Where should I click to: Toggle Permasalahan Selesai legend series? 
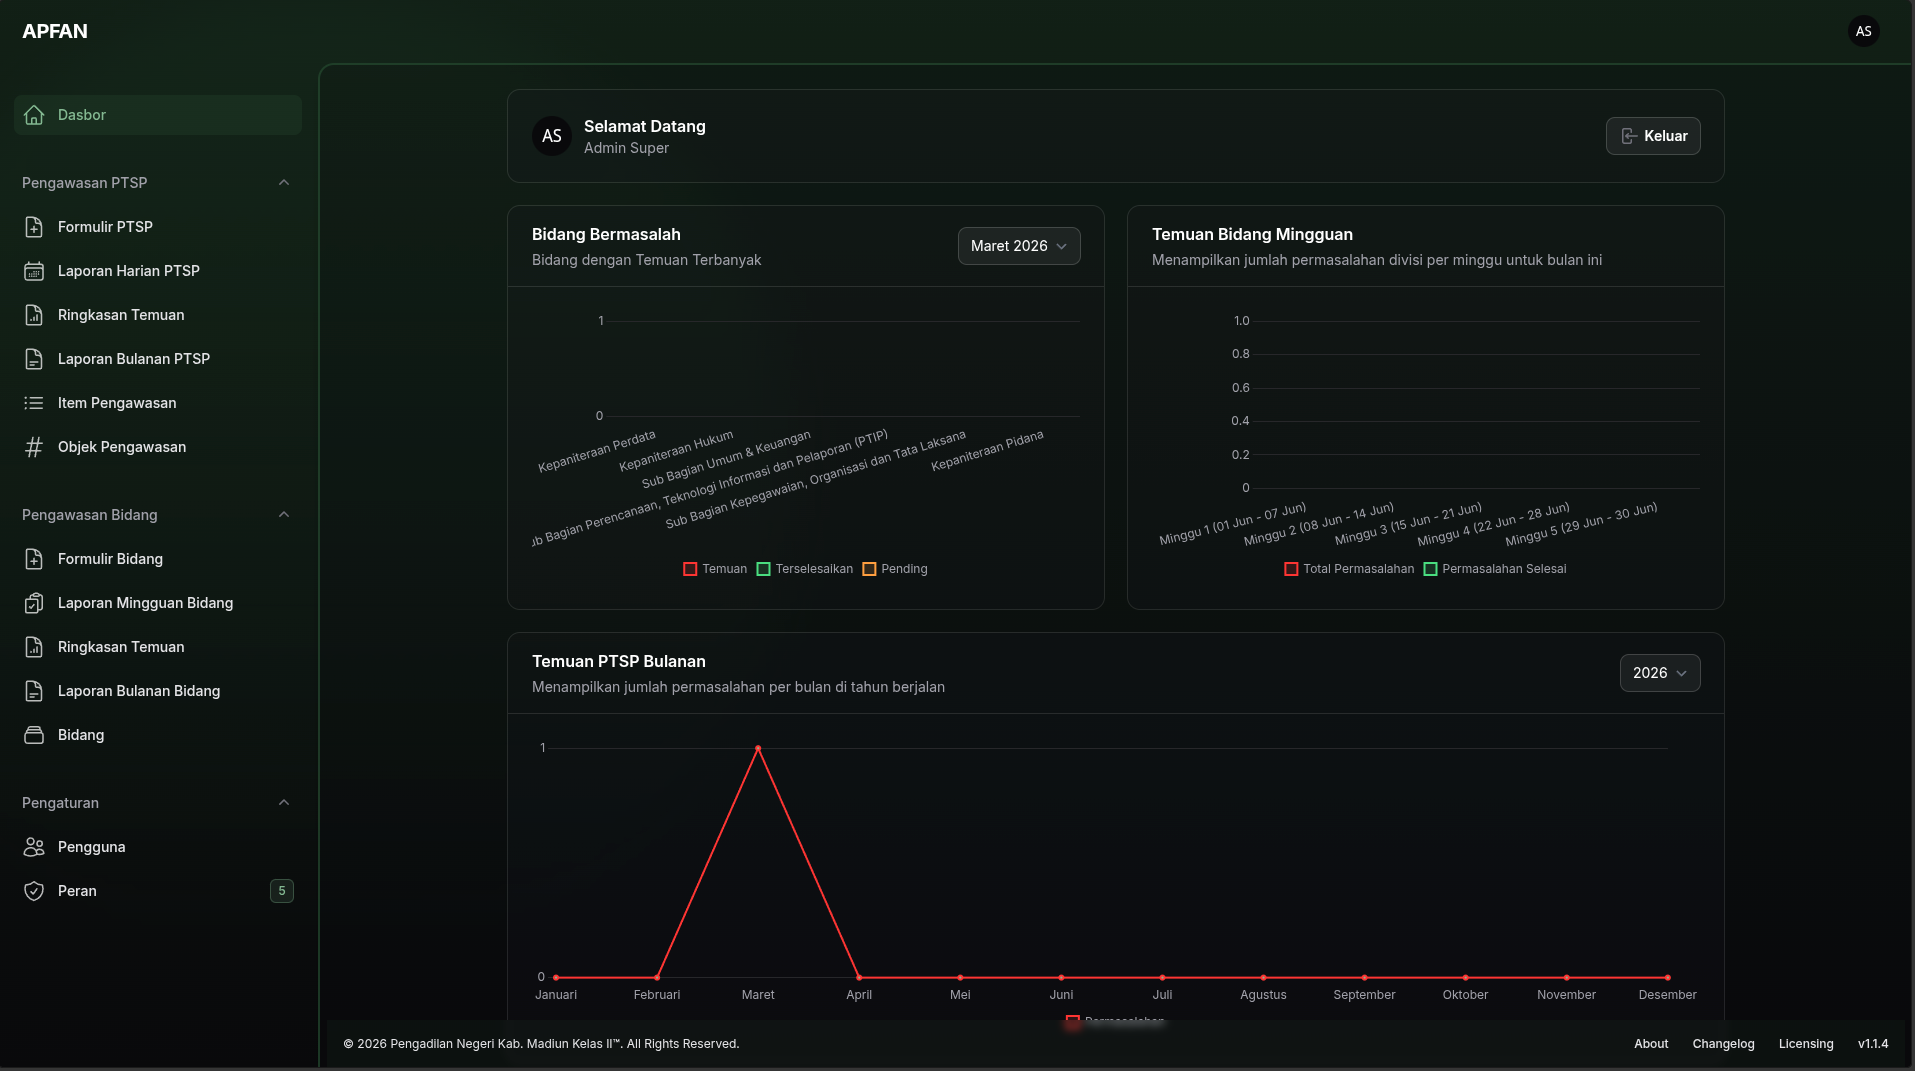(x=1495, y=569)
